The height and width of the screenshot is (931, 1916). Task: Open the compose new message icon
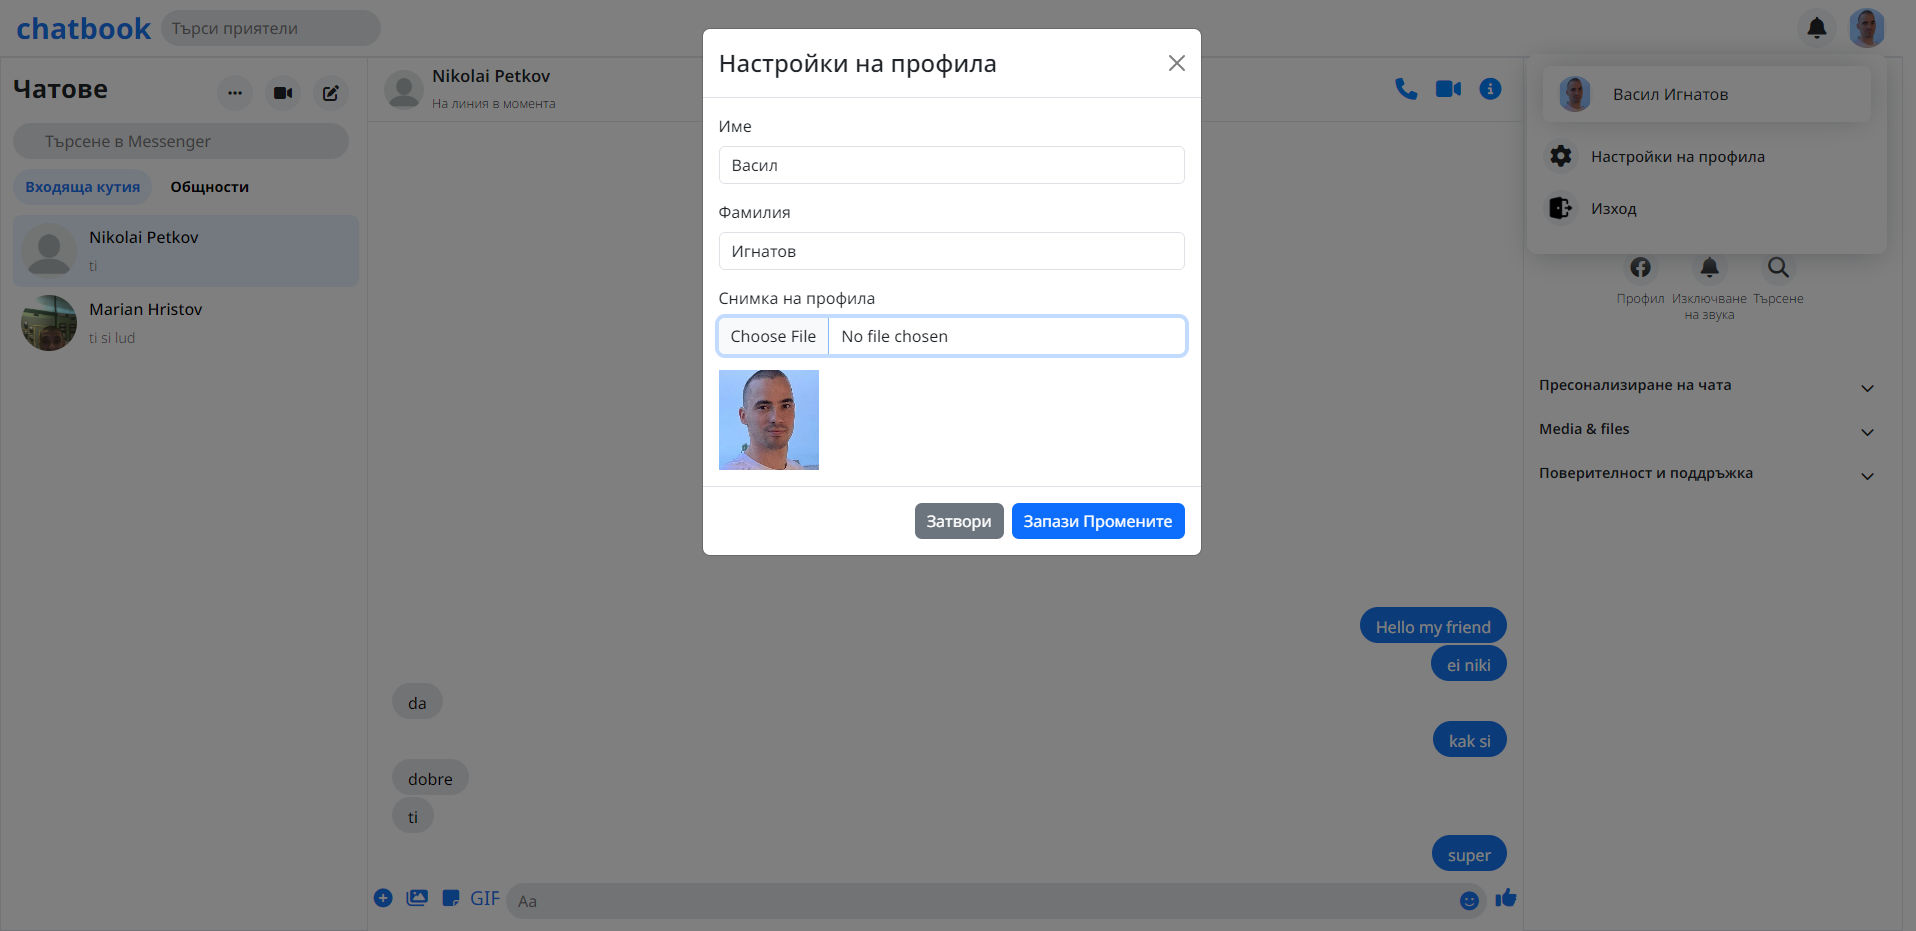click(x=331, y=92)
